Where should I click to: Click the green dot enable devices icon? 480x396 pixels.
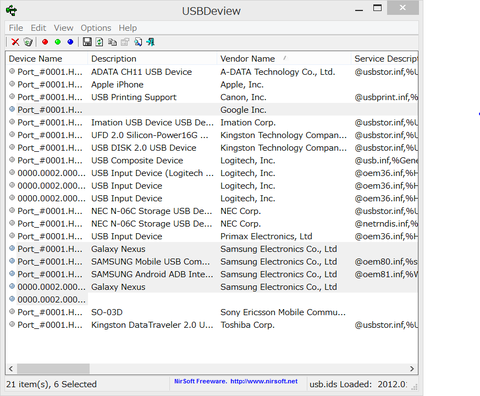58,42
